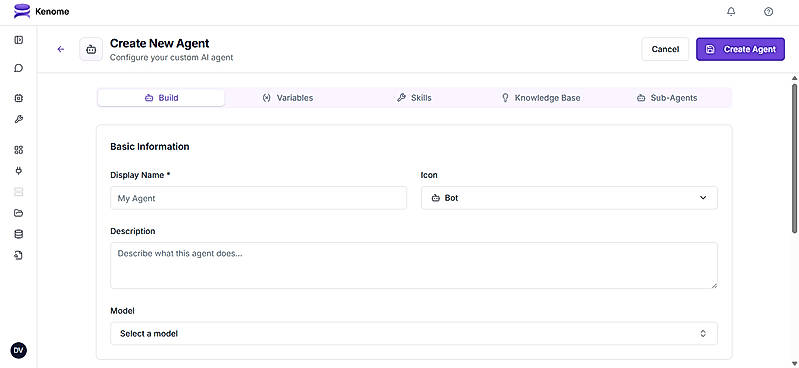Click the Configure your custom AI agent subtitle

point(171,58)
